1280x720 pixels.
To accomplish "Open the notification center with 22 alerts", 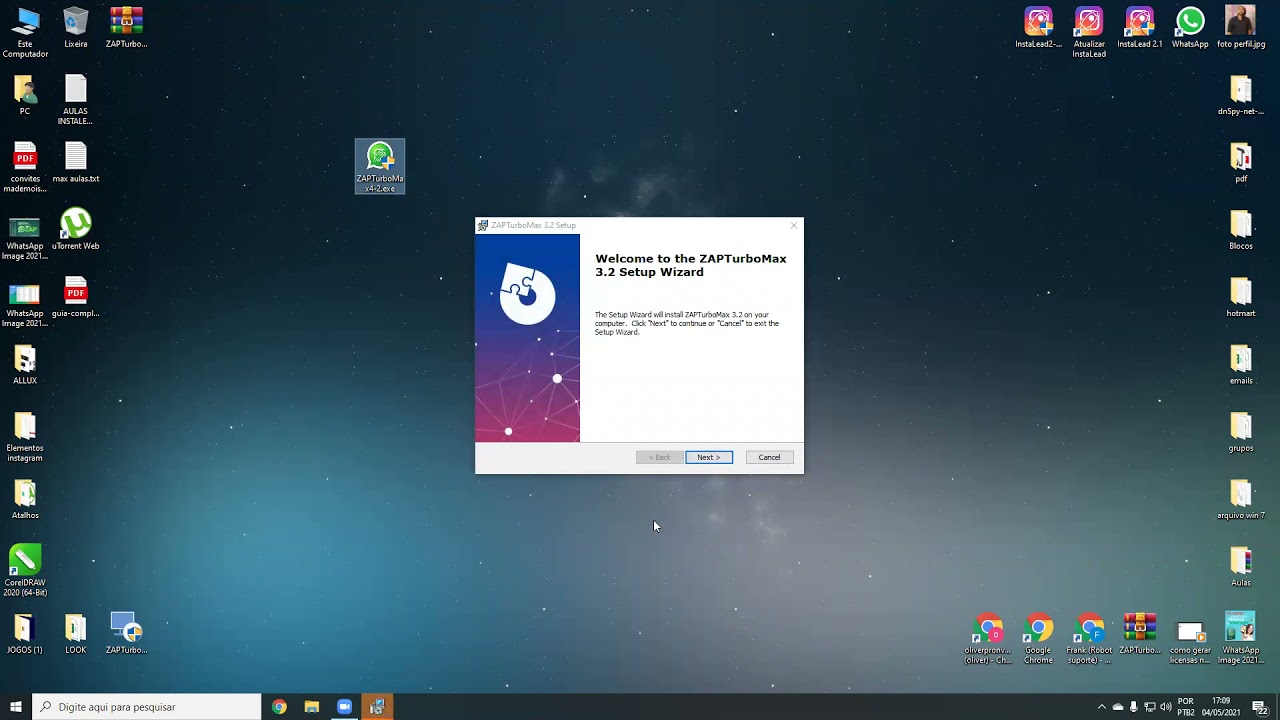I will click(x=1260, y=707).
